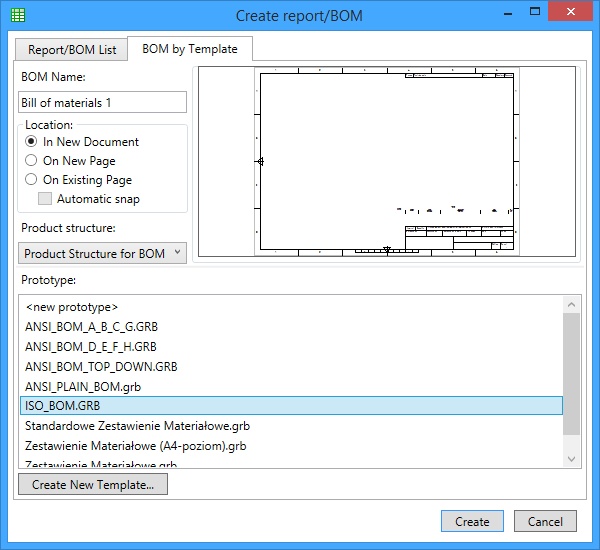The image size is (600, 550).
Task: Select <new prototype> from the list
Action: click(x=72, y=307)
